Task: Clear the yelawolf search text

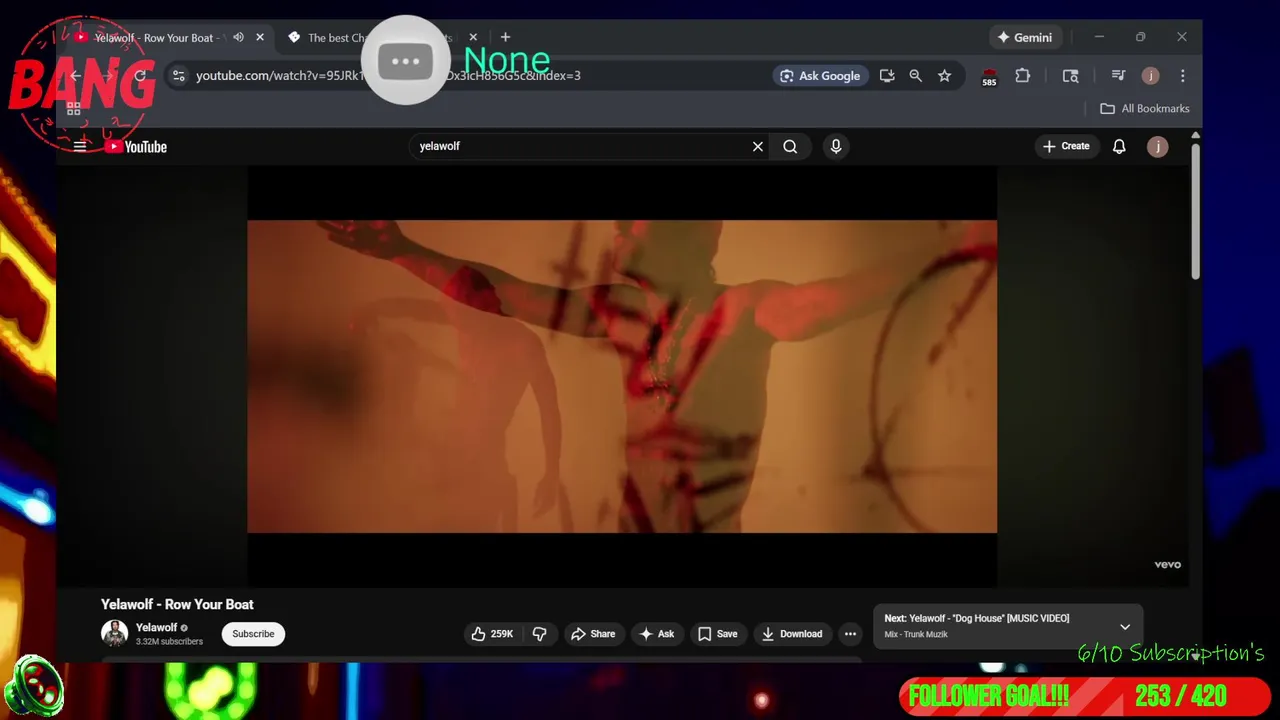Action: pyautogui.click(x=758, y=146)
